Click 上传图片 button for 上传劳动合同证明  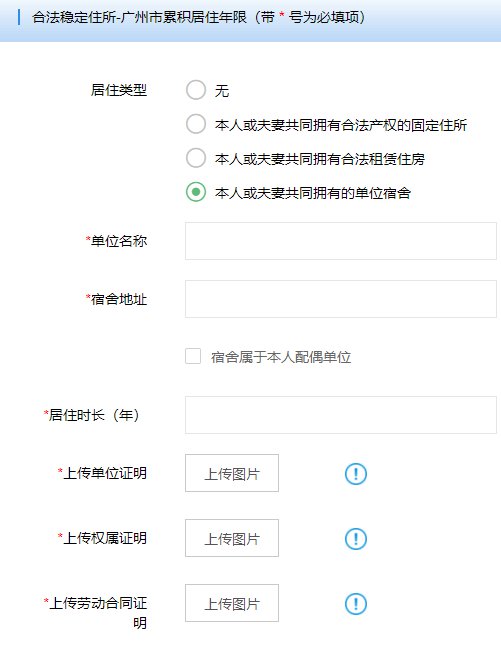232,603
